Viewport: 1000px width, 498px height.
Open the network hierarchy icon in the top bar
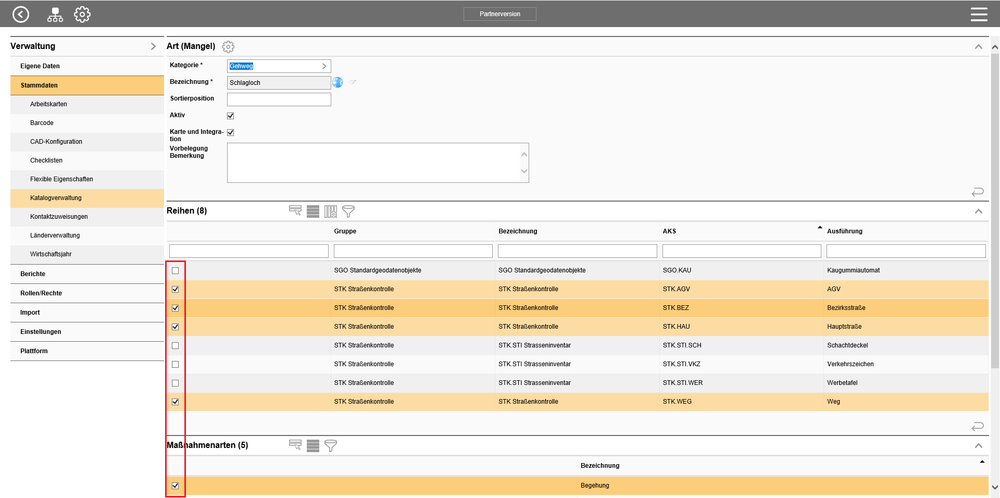(54, 14)
